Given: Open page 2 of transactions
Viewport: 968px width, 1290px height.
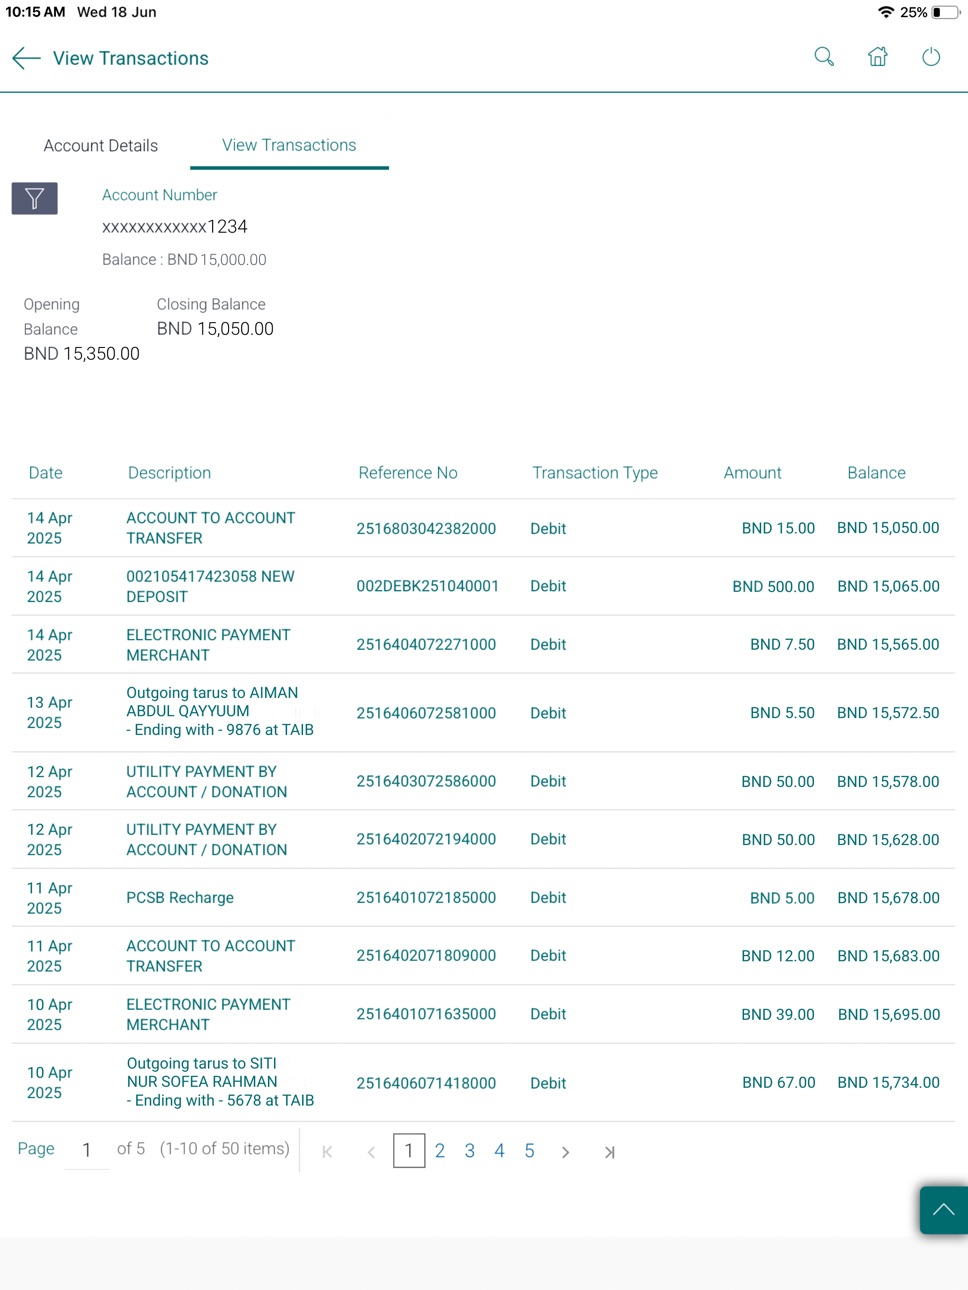Looking at the screenshot, I should pos(440,1151).
